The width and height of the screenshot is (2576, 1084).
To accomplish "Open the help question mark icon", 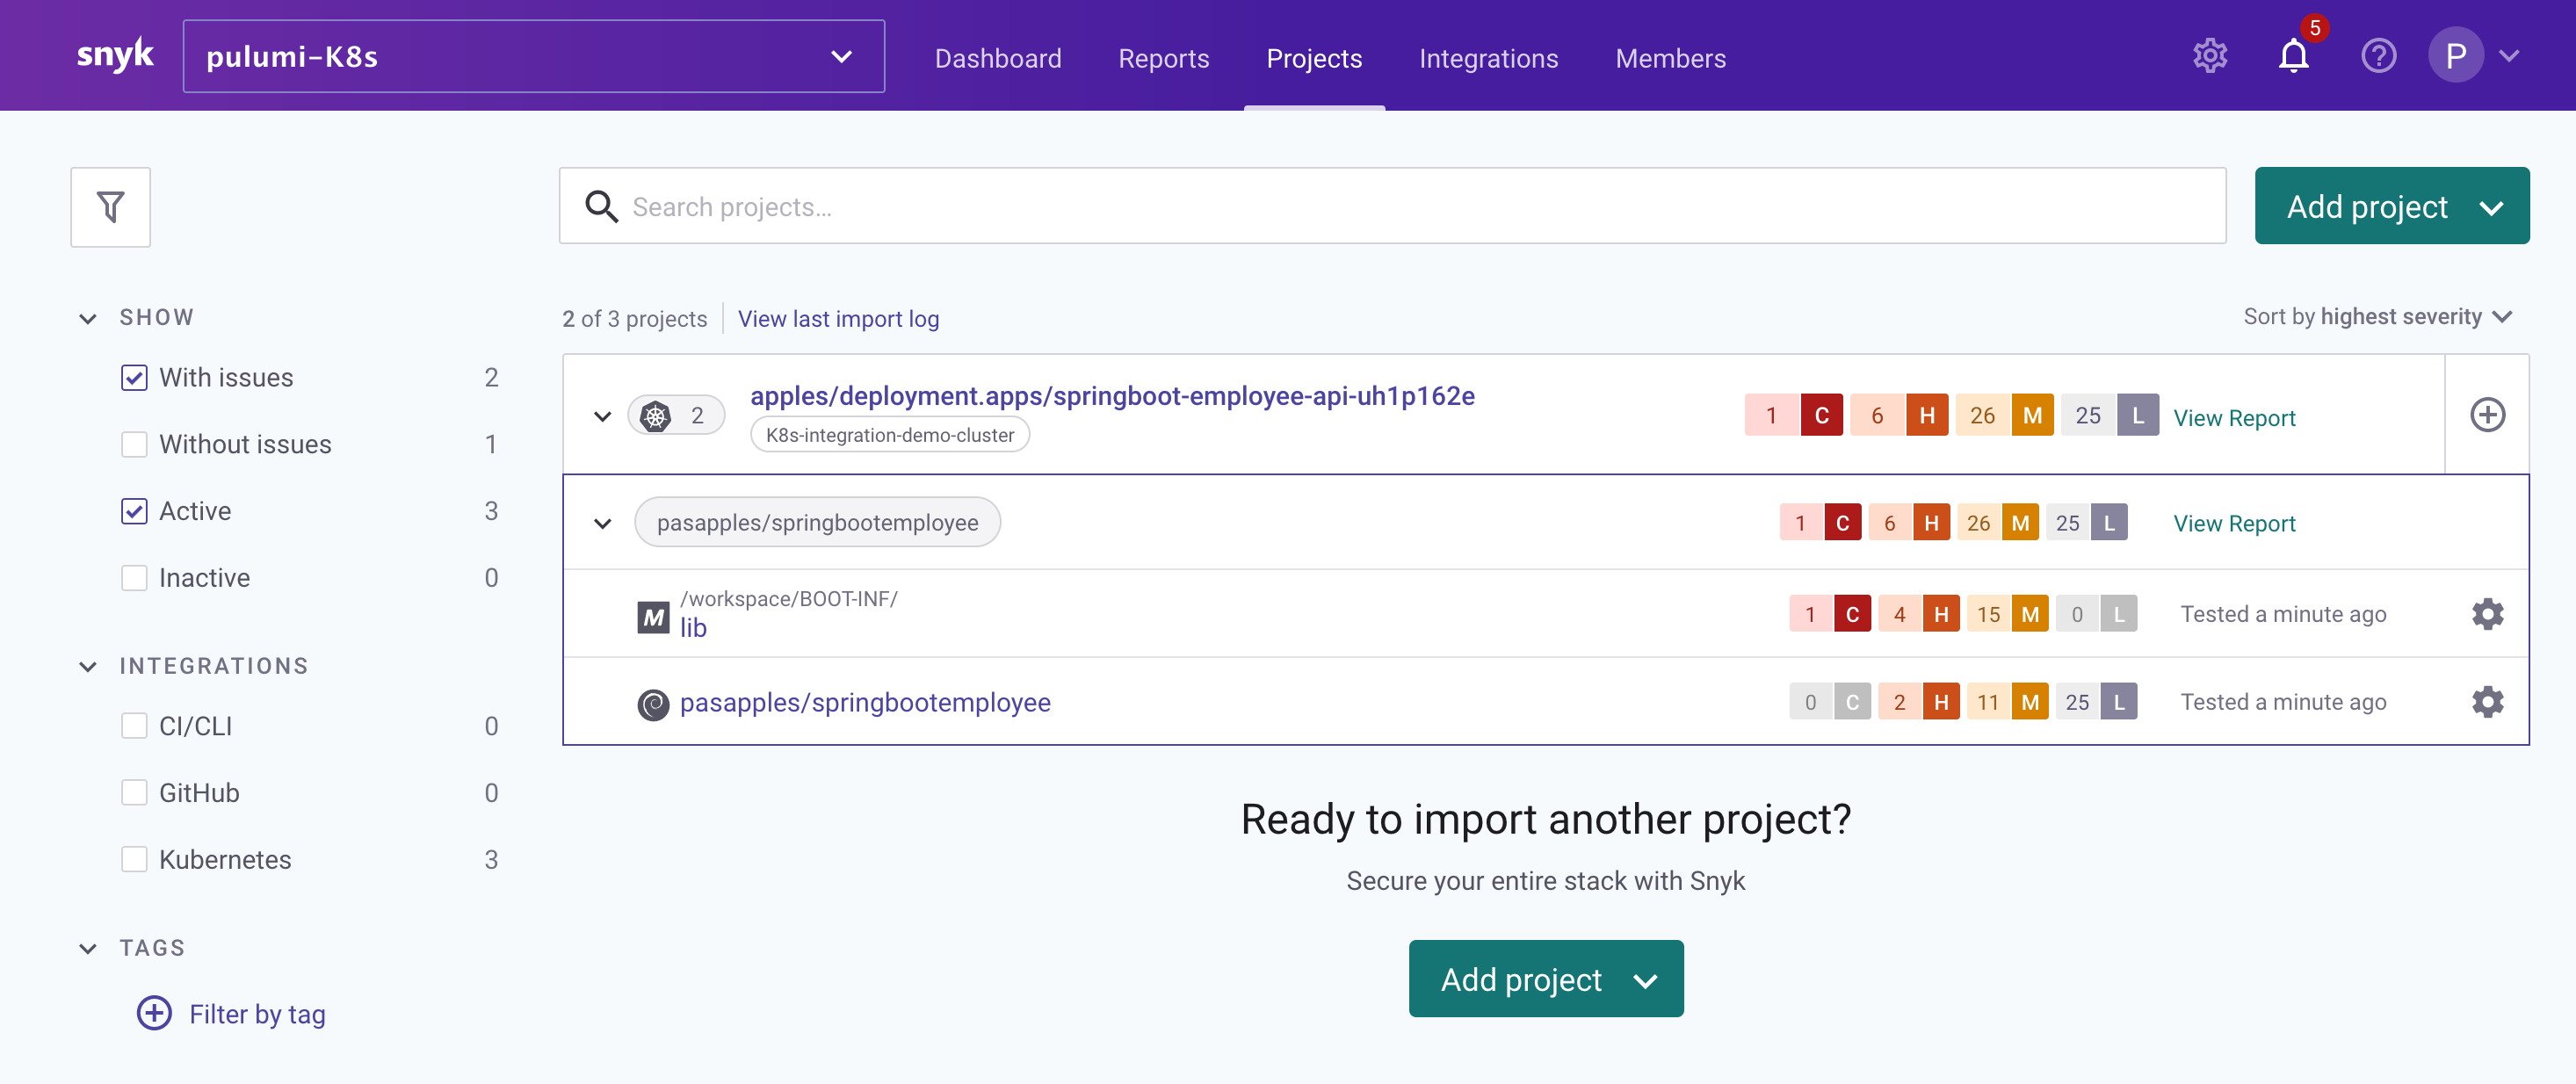I will [x=2378, y=56].
